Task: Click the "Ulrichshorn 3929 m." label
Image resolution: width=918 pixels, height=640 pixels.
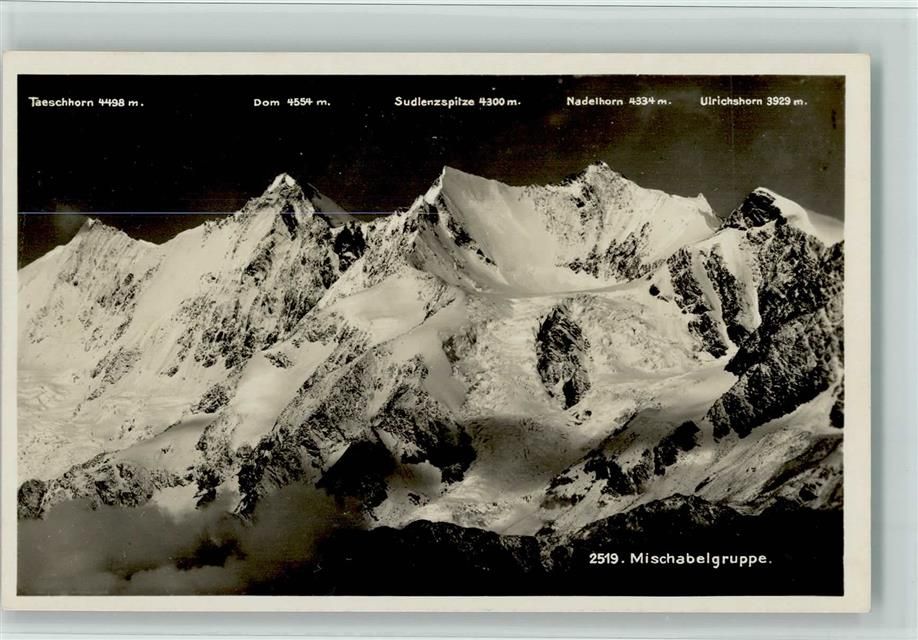Action: click(x=753, y=101)
